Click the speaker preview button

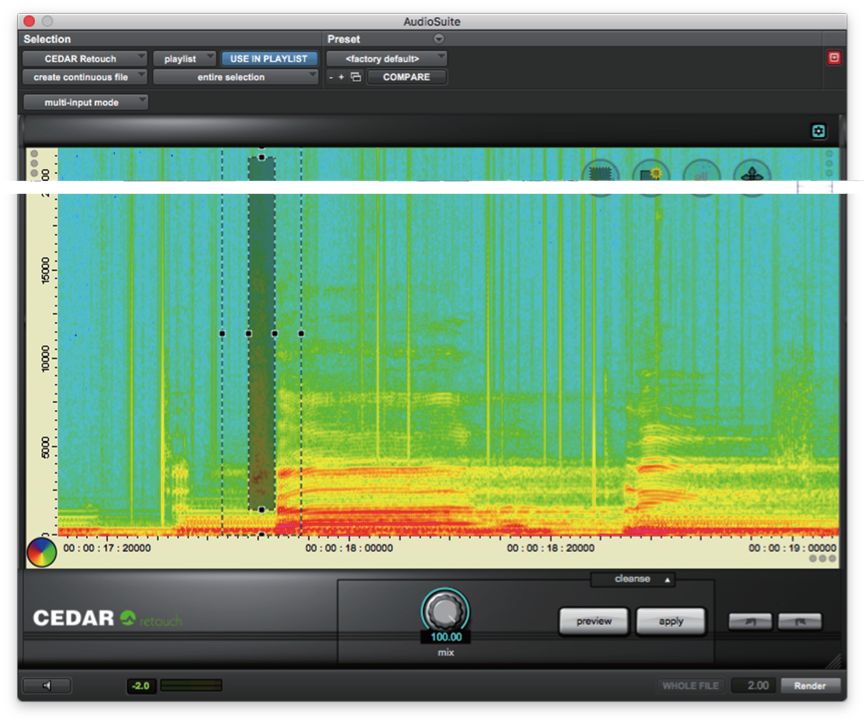click(x=47, y=685)
